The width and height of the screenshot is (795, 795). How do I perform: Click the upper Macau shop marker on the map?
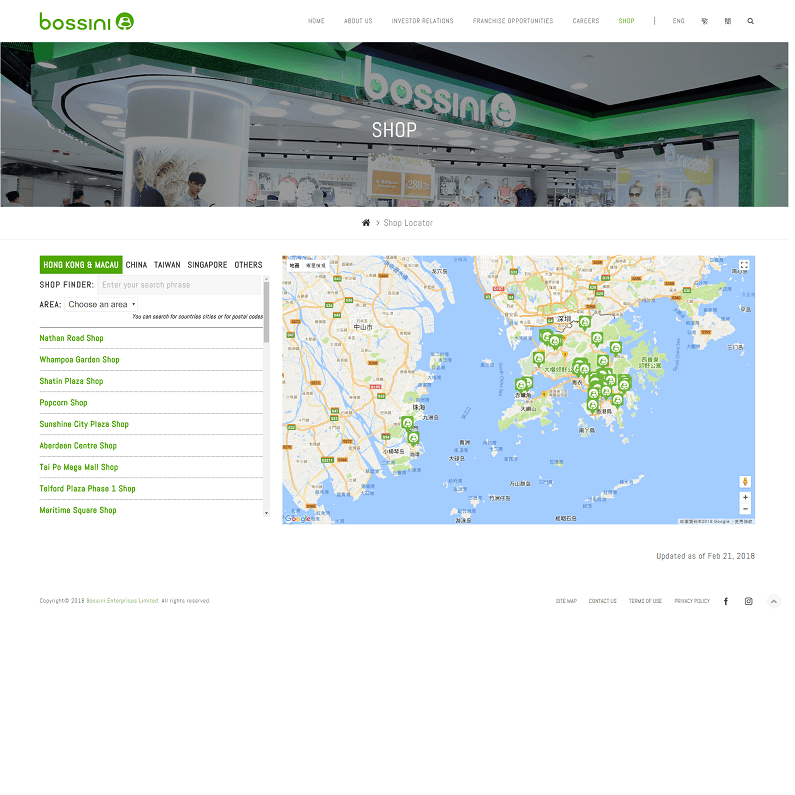407,423
